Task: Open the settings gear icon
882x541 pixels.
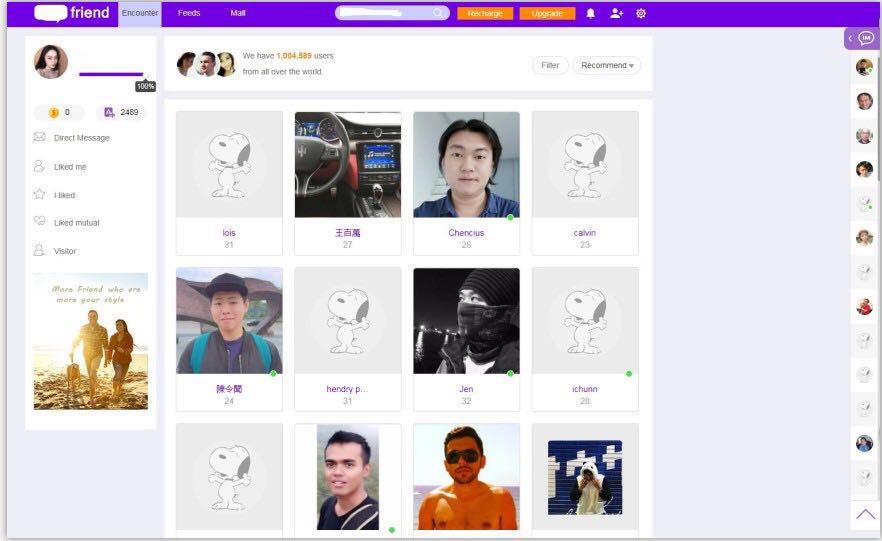Action: tap(641, 13)
